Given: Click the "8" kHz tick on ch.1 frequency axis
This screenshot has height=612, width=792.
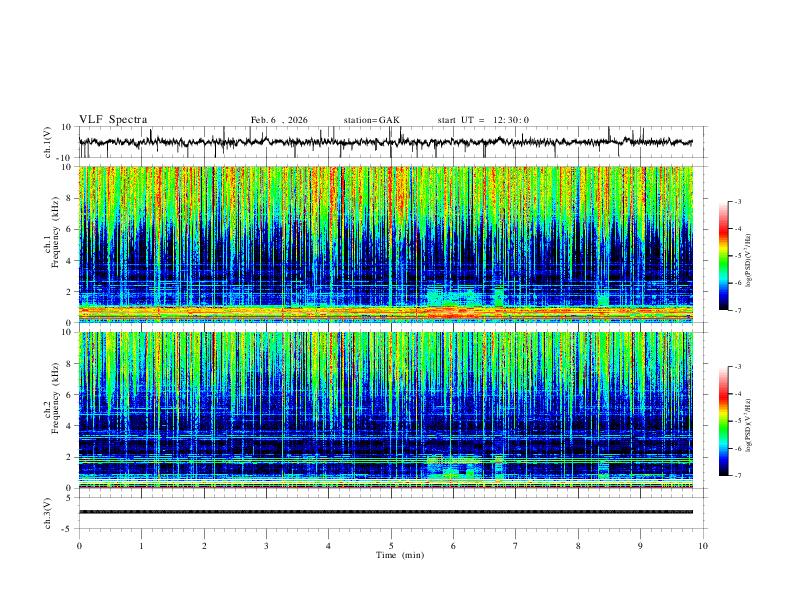Looking at the screenshot, I should click(69, 198).
